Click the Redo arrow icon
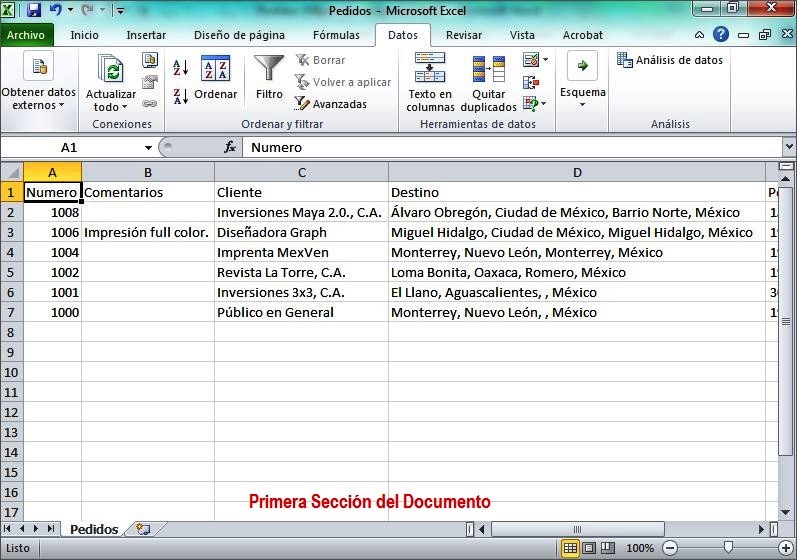The image size is (797, 560). click(87, 10)
